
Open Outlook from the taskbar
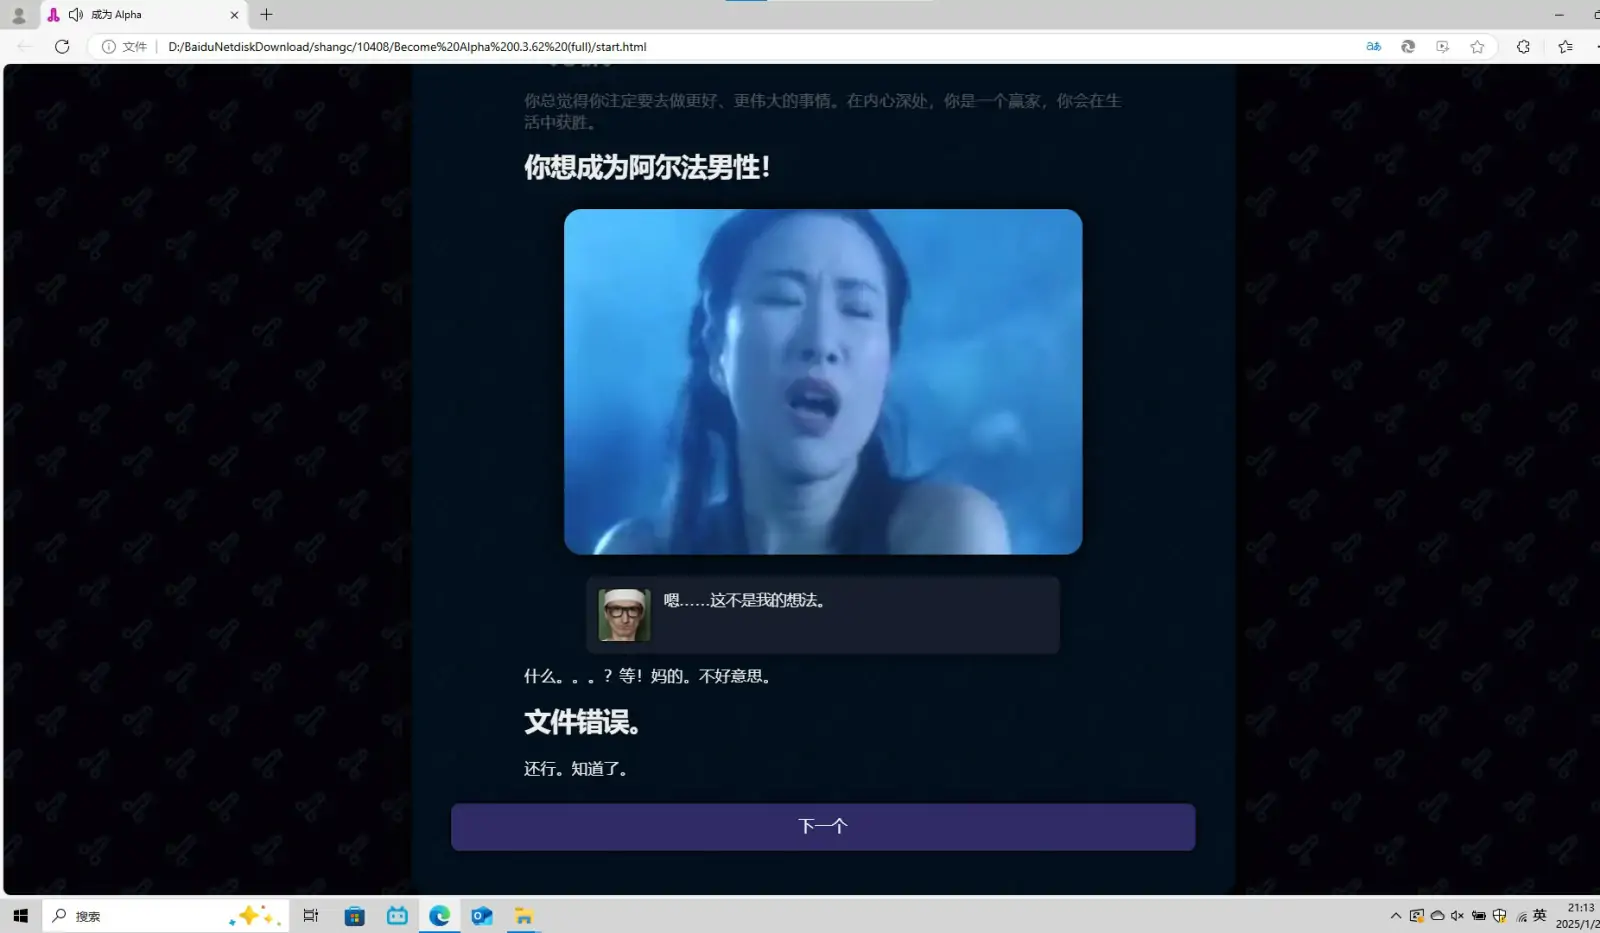click(x=481, y=915)
